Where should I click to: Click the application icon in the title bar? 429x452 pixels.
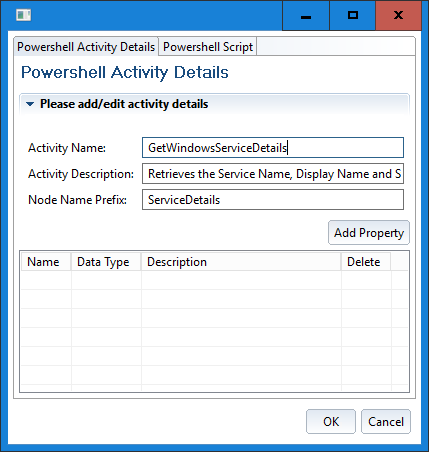coord(23,15)
